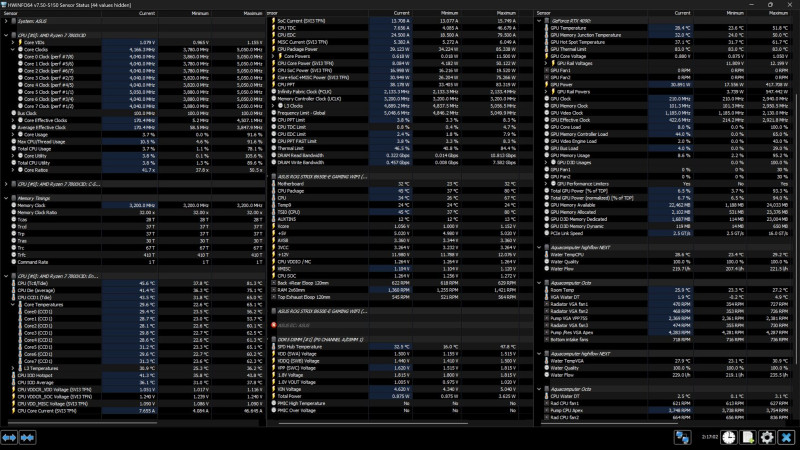This screenshot has width=800, height=450.
Task: Expand the Core VIDs subtree
Action: pyautogui.click(x=13, y=42)
